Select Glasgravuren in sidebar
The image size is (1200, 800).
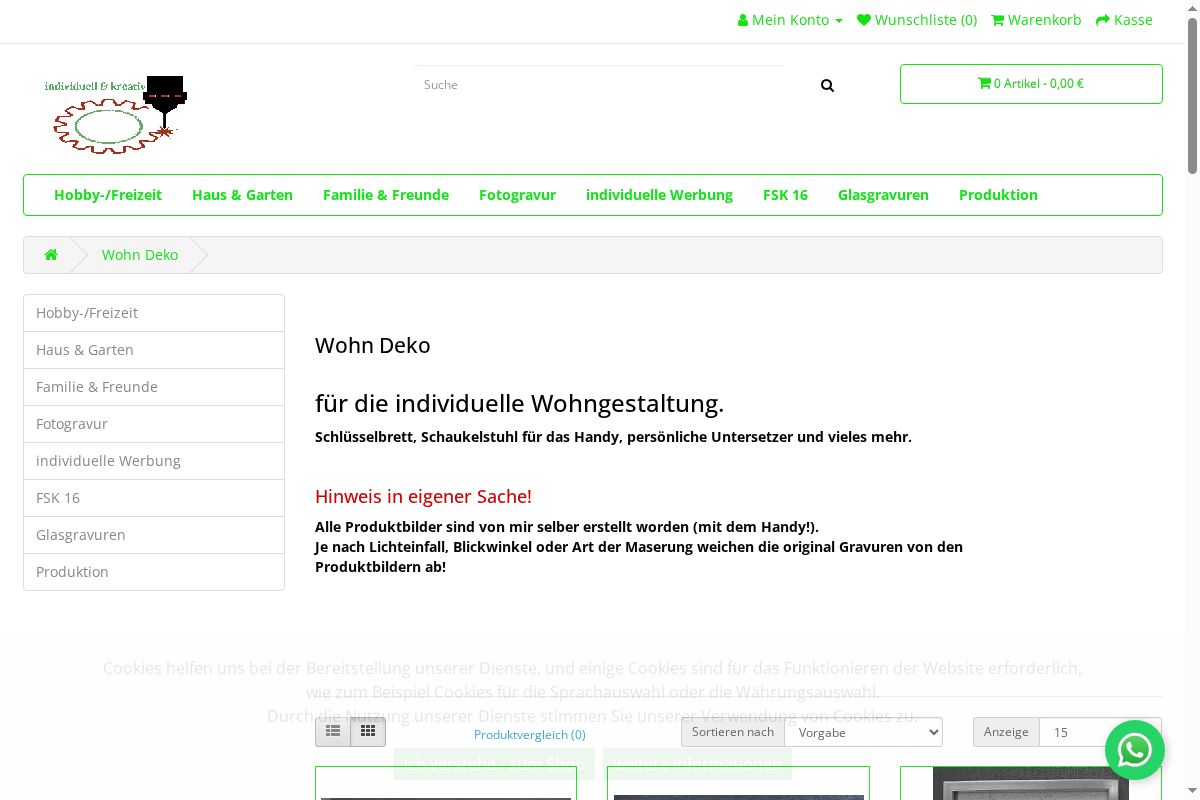(154, 535)
